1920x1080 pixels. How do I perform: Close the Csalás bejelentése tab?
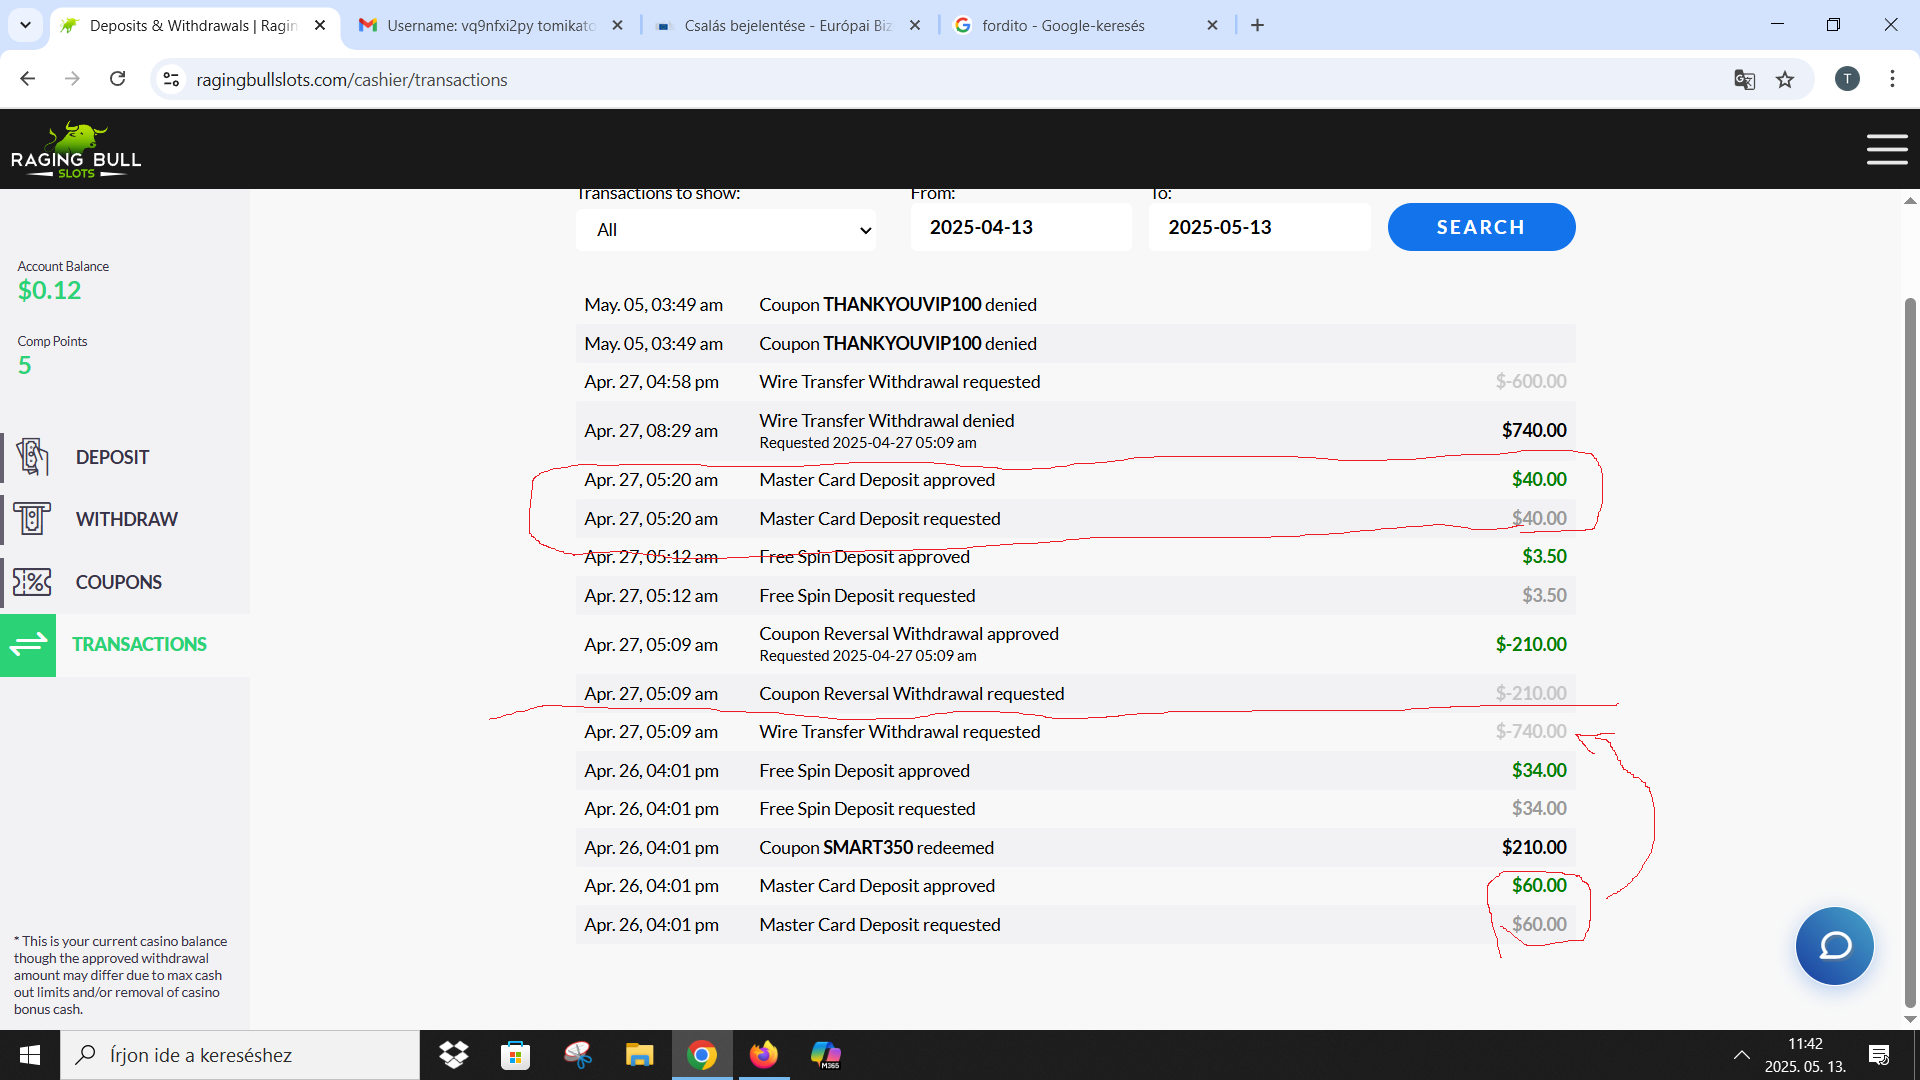[x=915, y=25]
